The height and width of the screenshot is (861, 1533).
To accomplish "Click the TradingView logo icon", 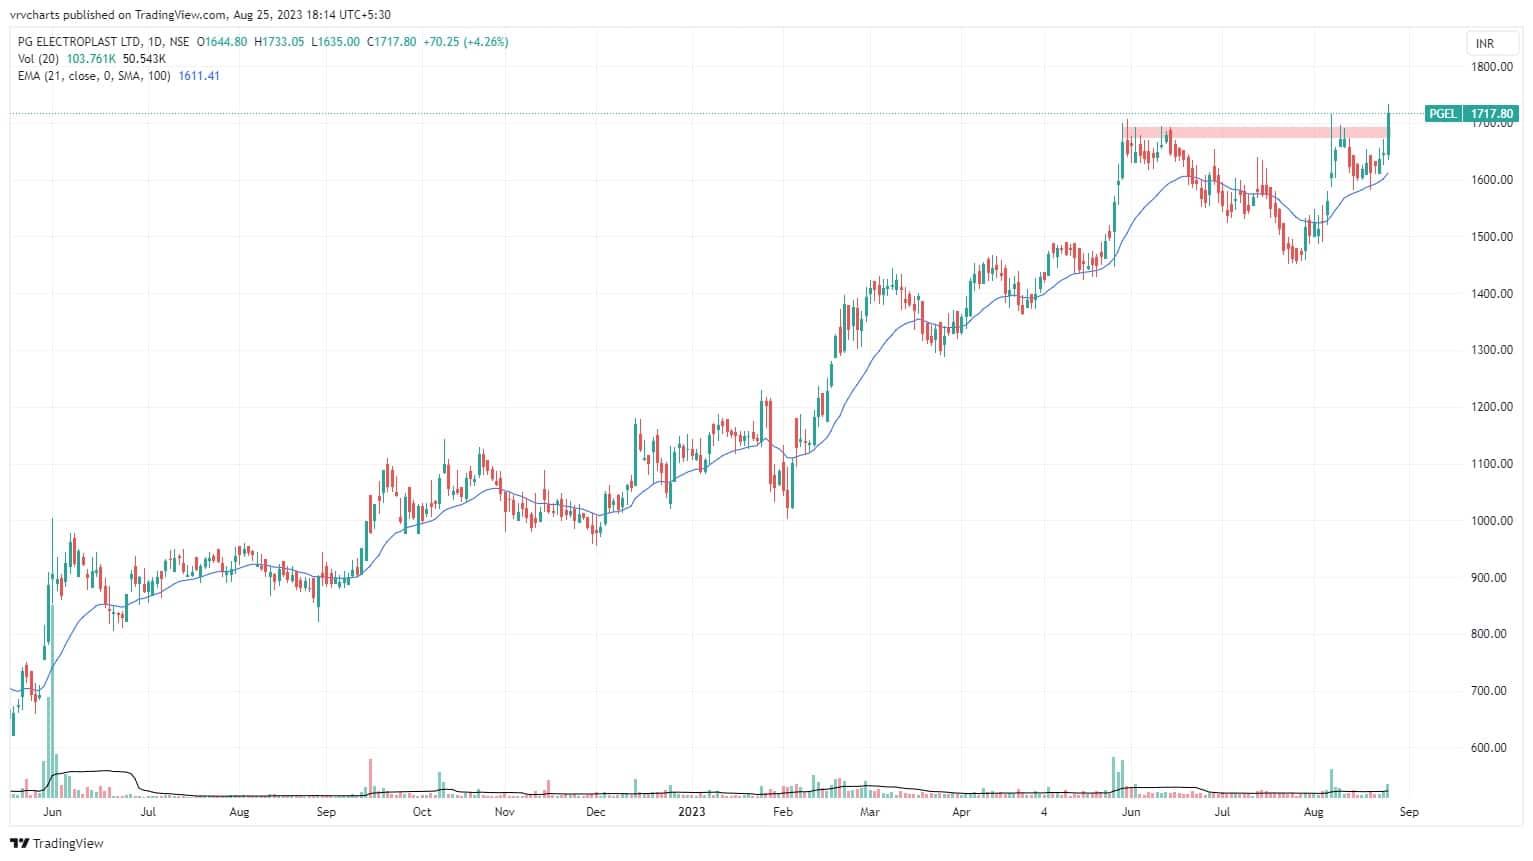I will pos(20,844).
